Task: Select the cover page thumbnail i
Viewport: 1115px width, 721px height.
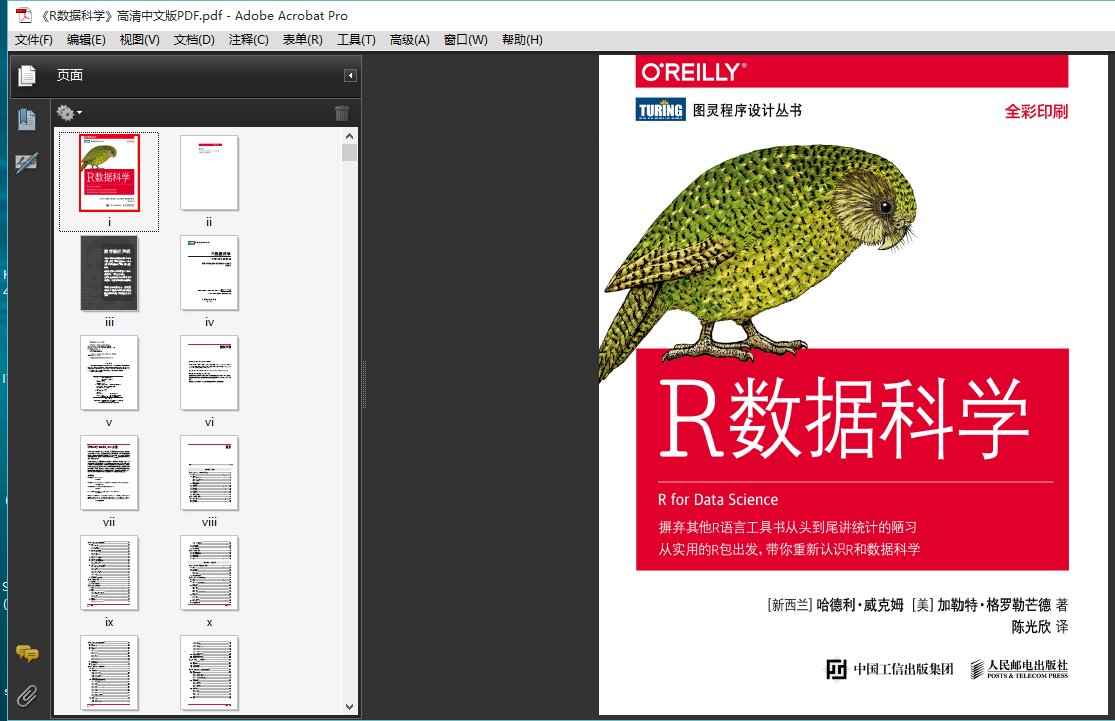Action: 109,173
